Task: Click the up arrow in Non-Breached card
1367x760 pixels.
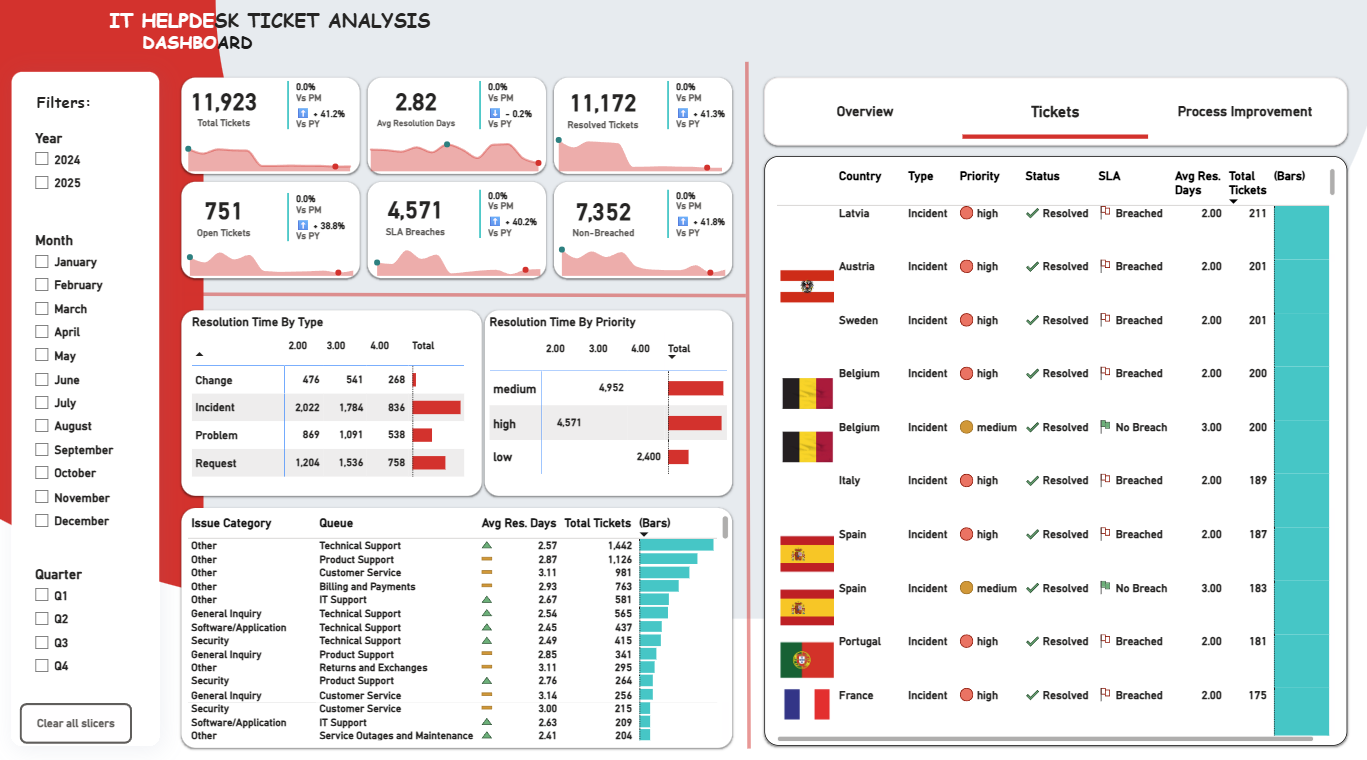Action: click(x=682, y=222)
